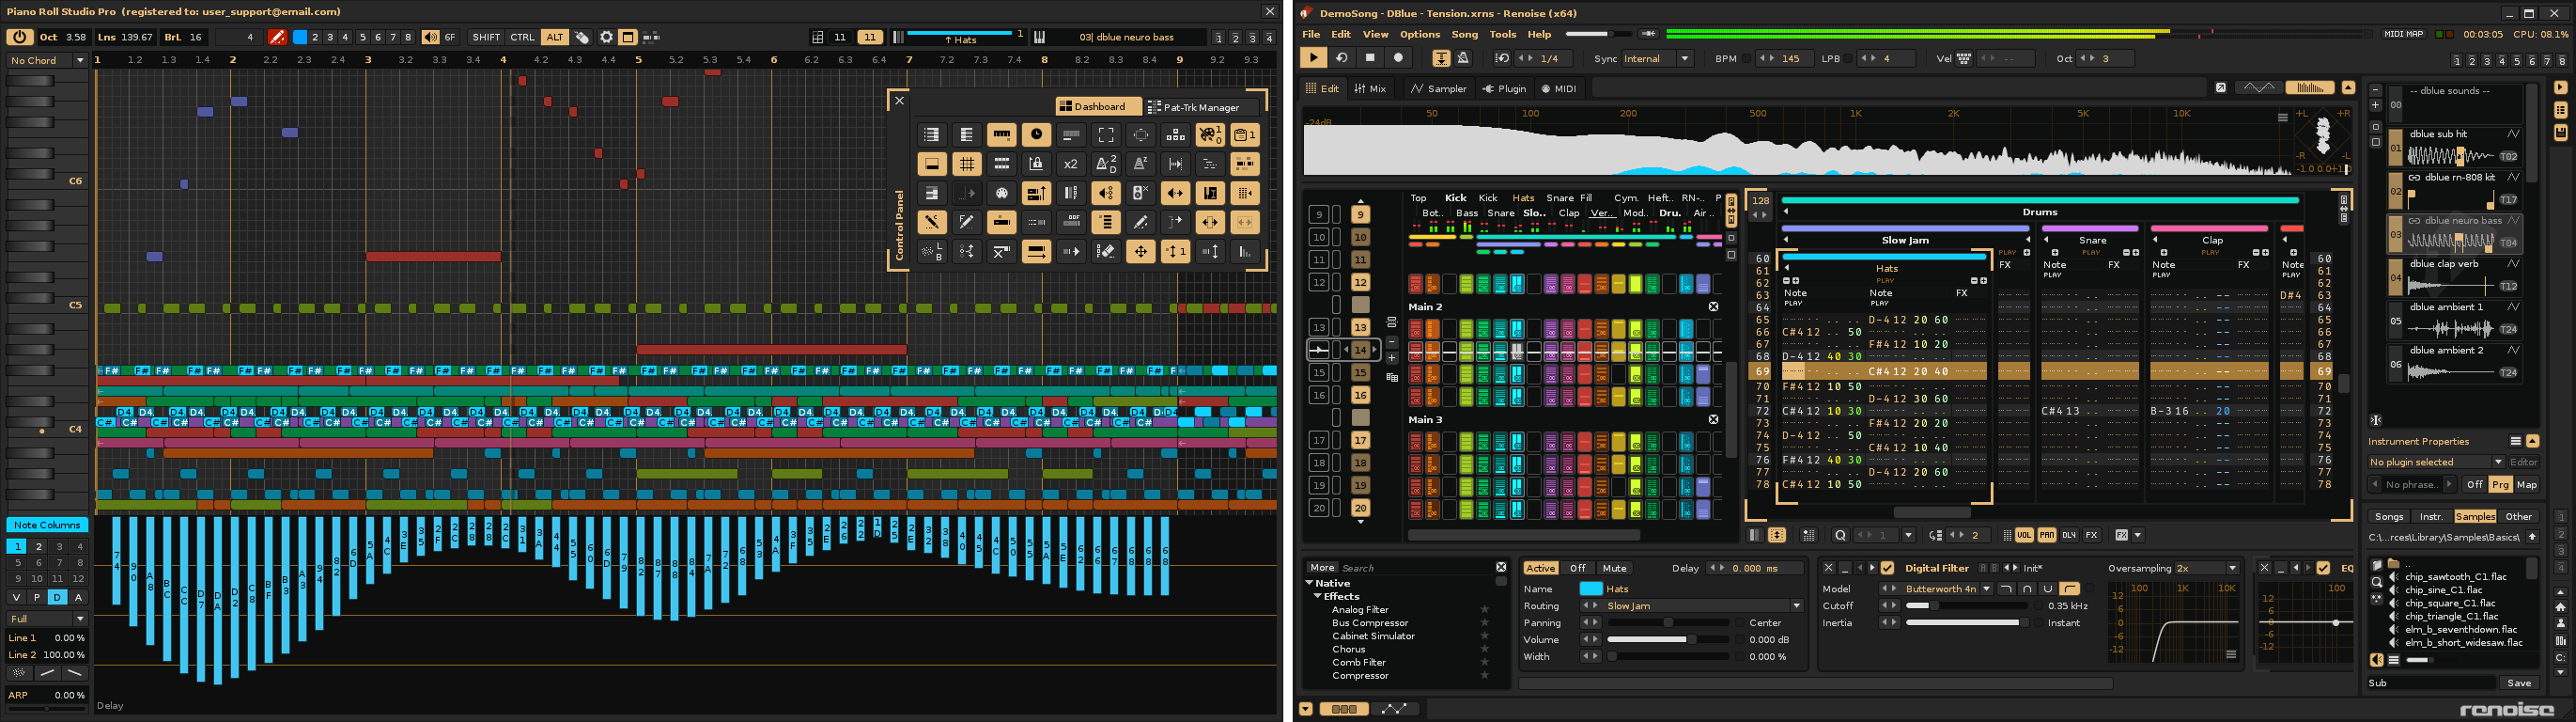Collapse the Native tree in effects list
2576x722 pixels.
pyautogui.click(x=1309, y=583)
